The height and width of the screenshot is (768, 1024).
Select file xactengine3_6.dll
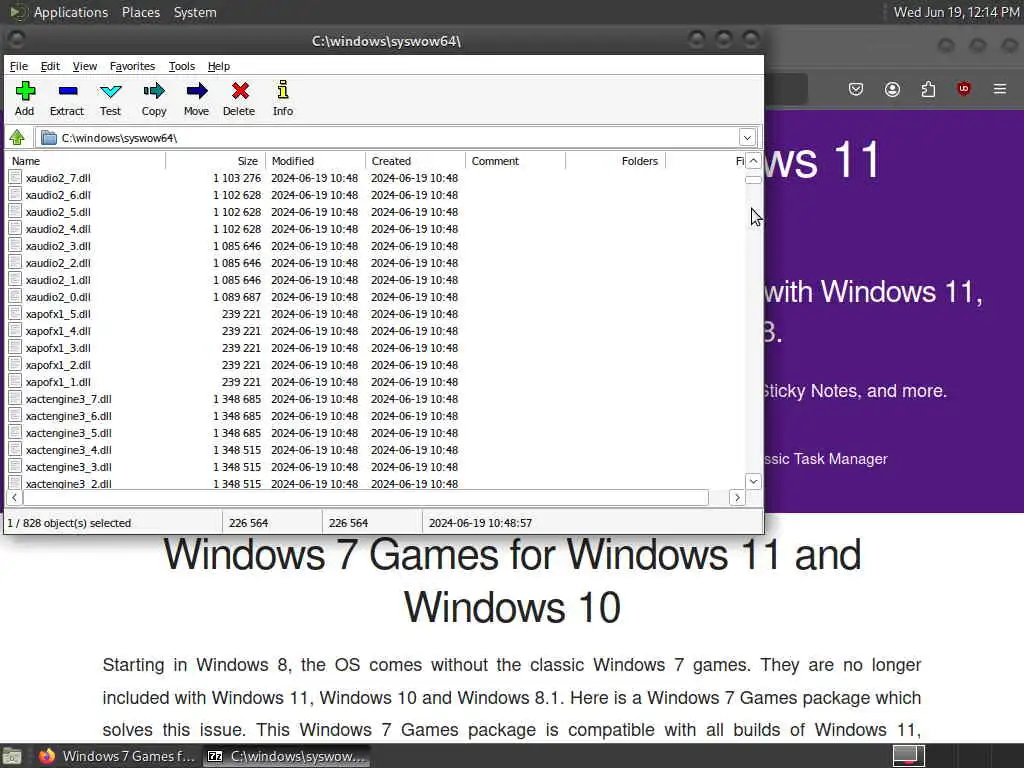(x=69, y=415)
